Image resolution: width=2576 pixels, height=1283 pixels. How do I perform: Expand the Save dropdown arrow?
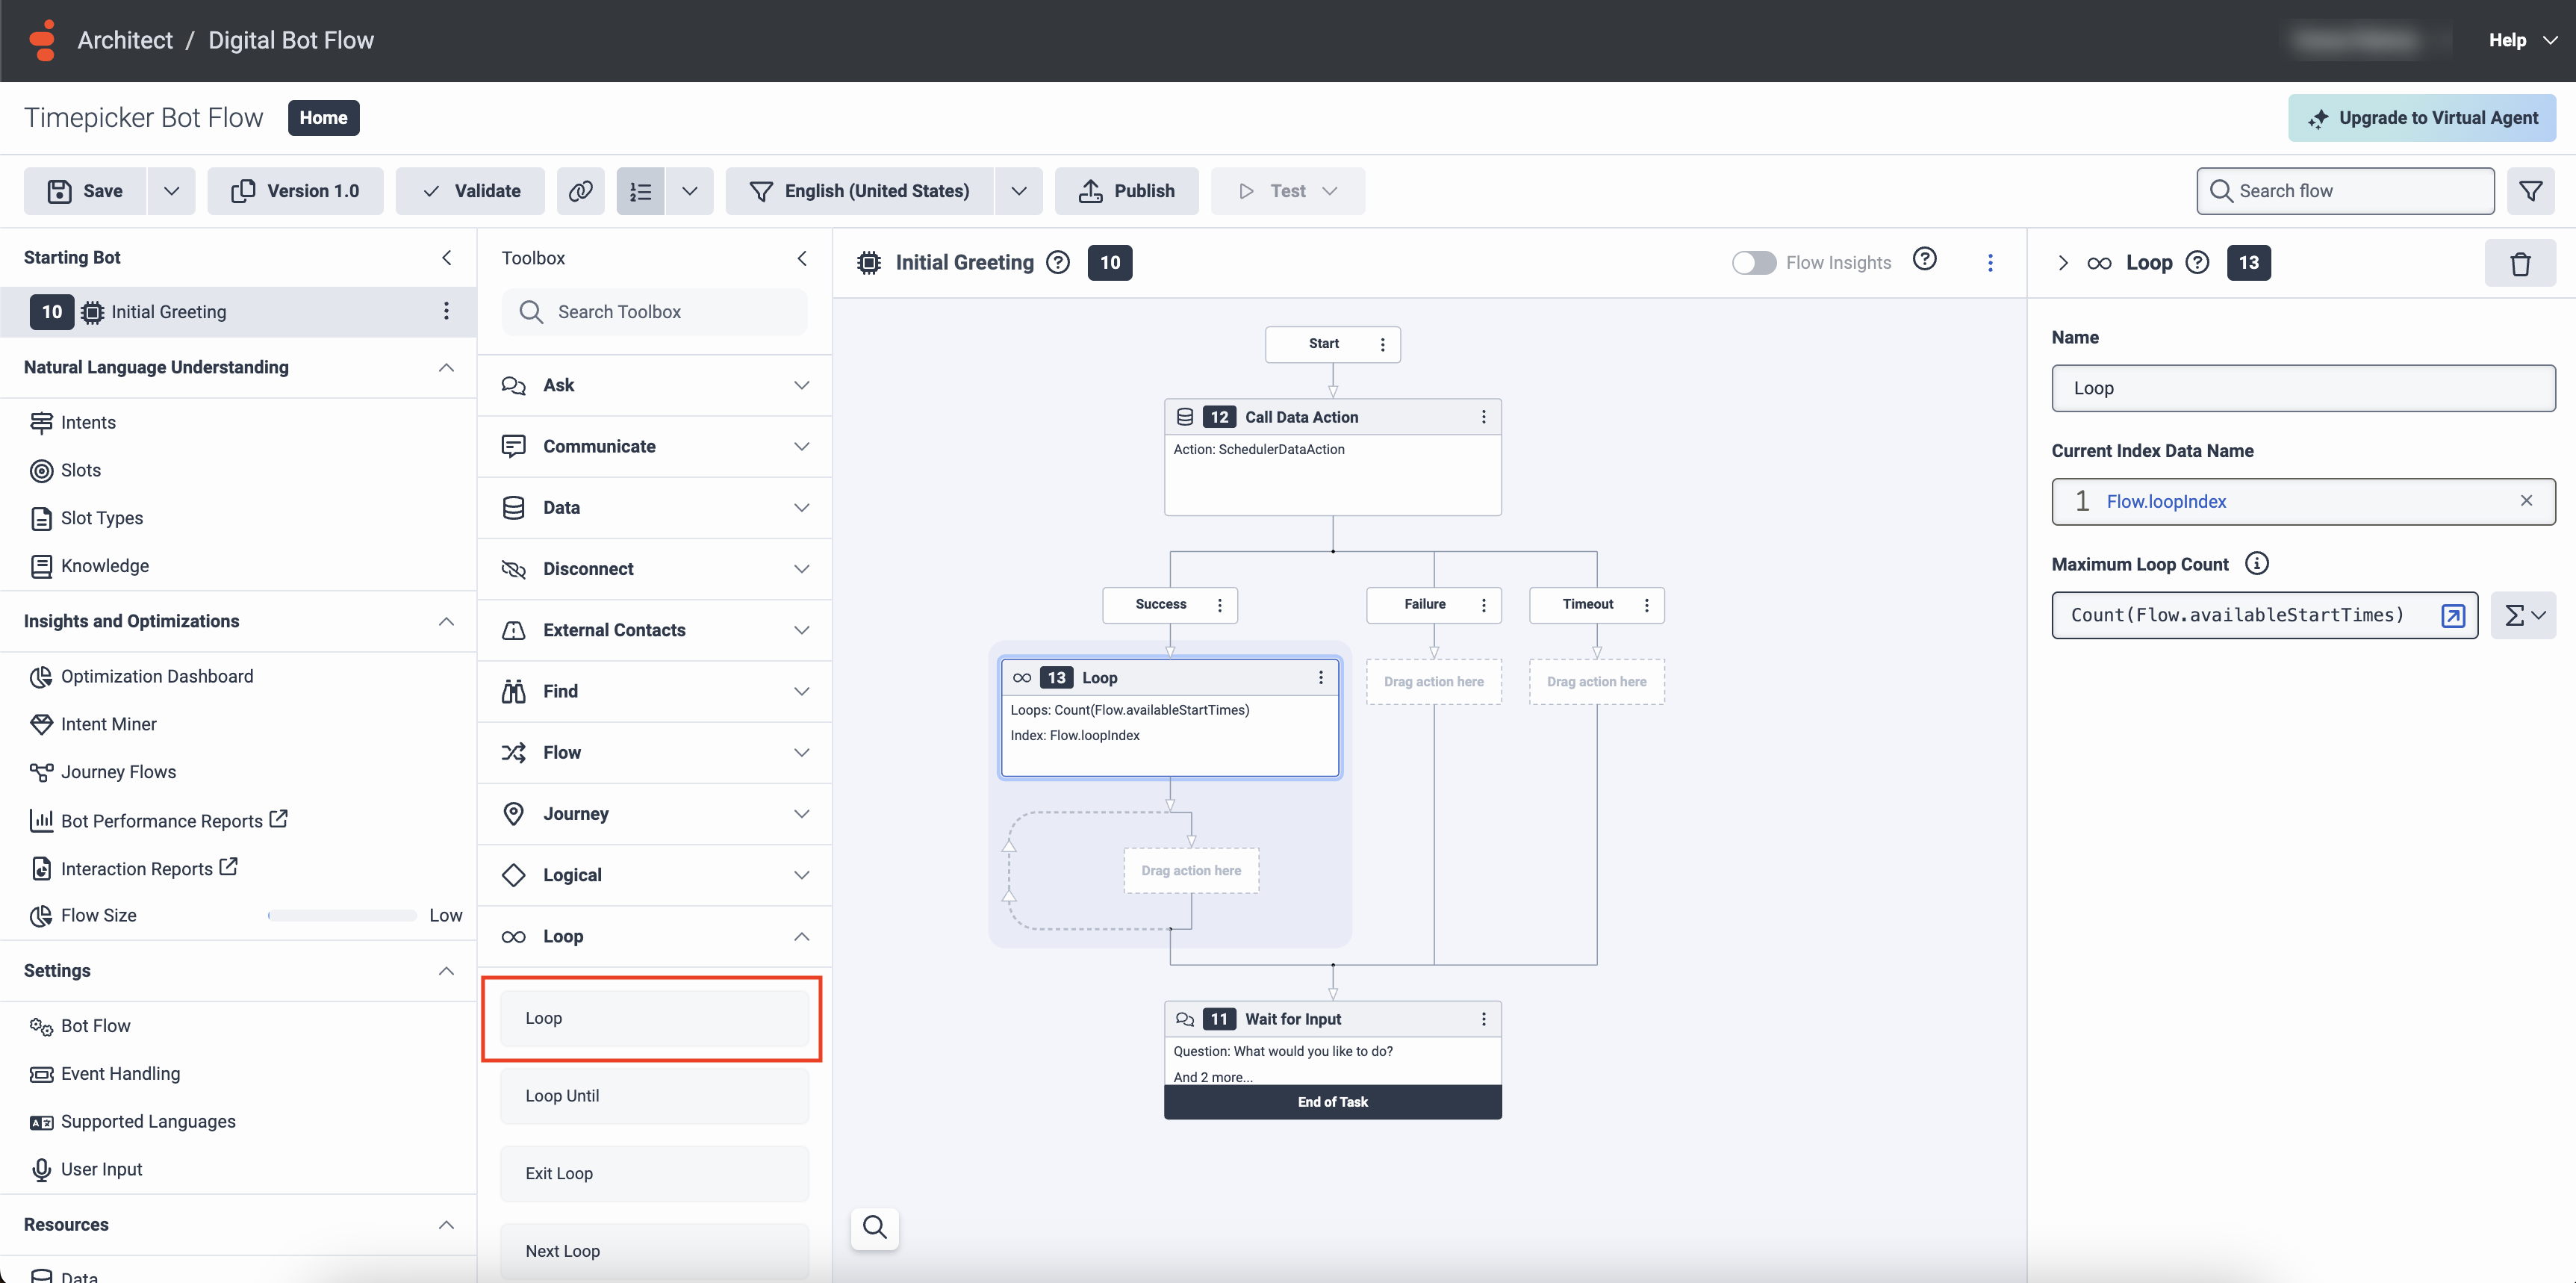click(x=171, y=191)
